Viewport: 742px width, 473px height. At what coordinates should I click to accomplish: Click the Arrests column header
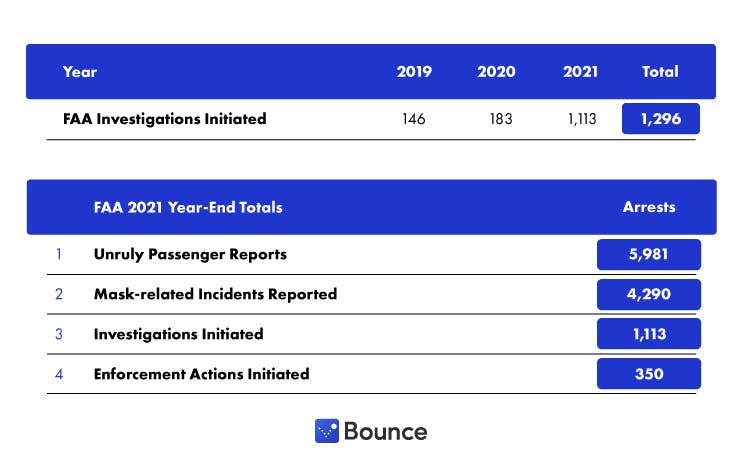tap(649, 208)
